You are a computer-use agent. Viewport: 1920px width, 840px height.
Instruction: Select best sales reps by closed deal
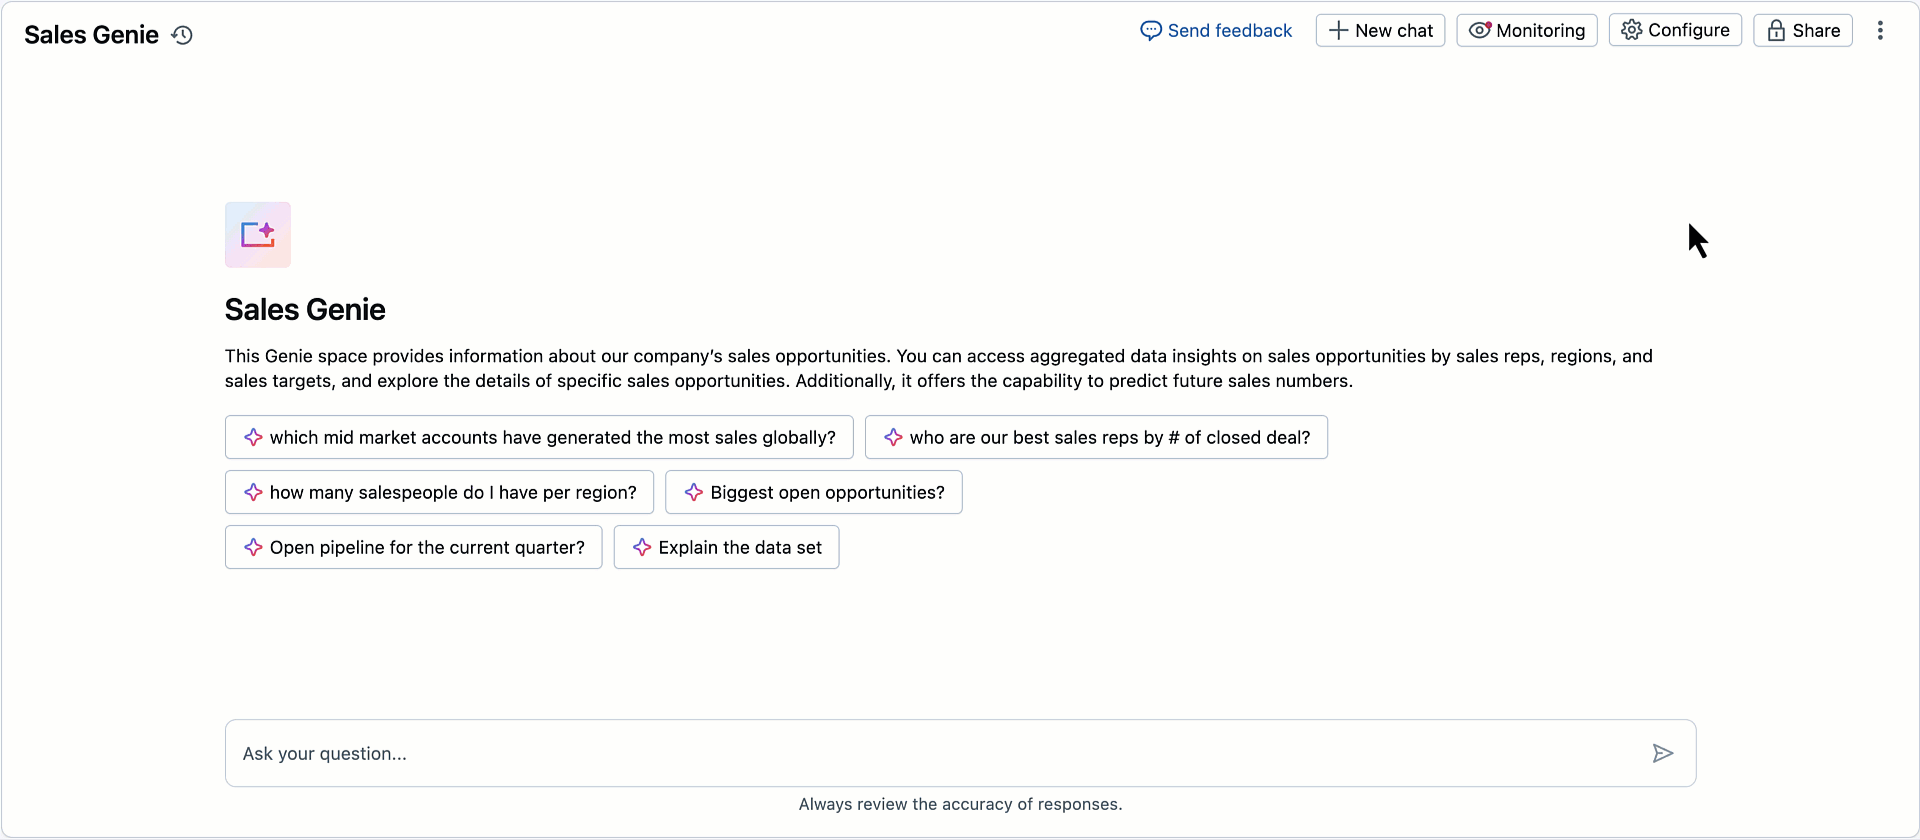coord(1096,437)
